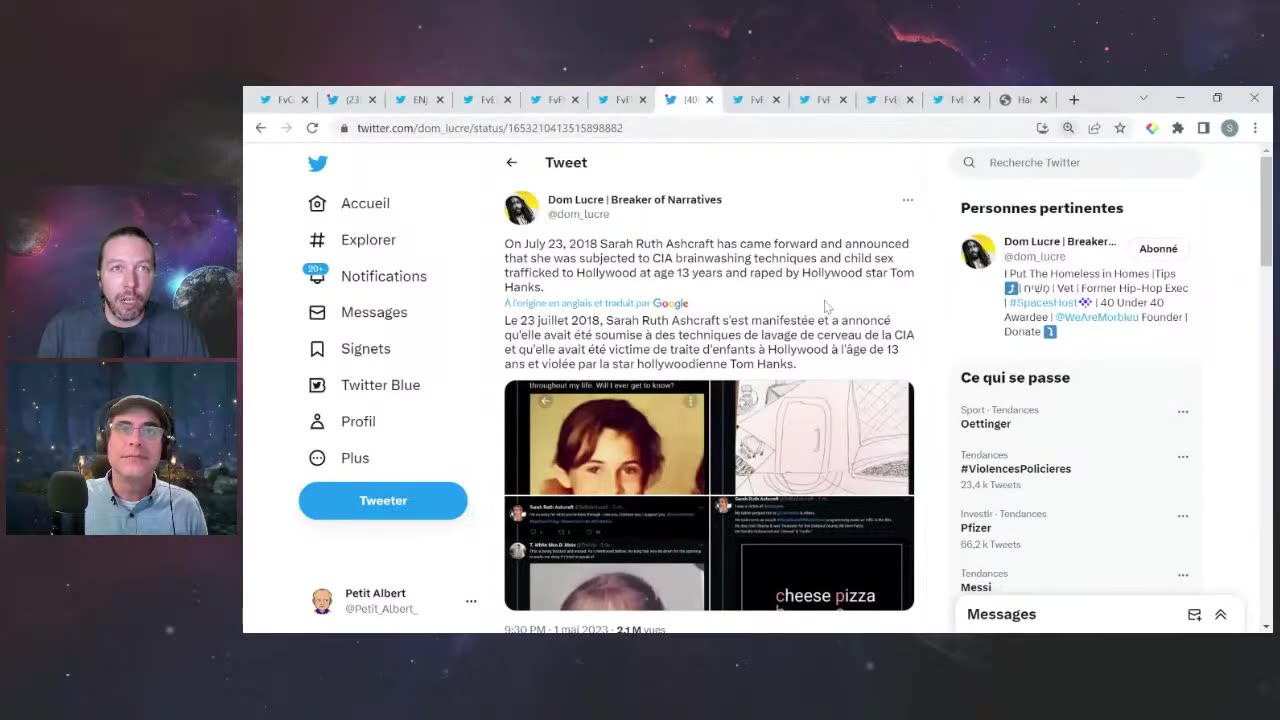Open the bottom-right cheese pizza image
Image resolution: width=1280 pixels, height=720 pixels.
click(x=812, y=553)
